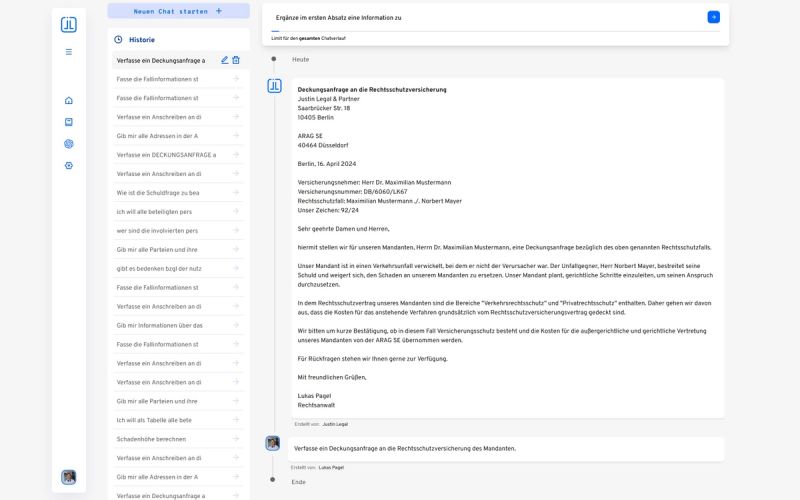Click the arrow on 'Verfasse ein DECKUNGSANFRAGE a' row
This screenshot has height=500, width=800.
236,155
